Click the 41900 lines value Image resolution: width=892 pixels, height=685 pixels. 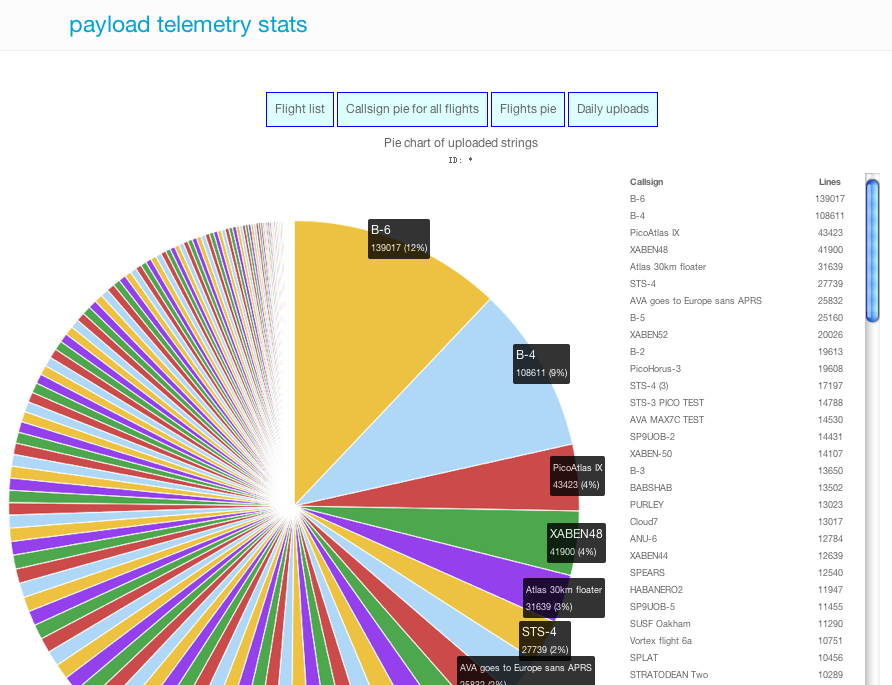pos(831,250)
